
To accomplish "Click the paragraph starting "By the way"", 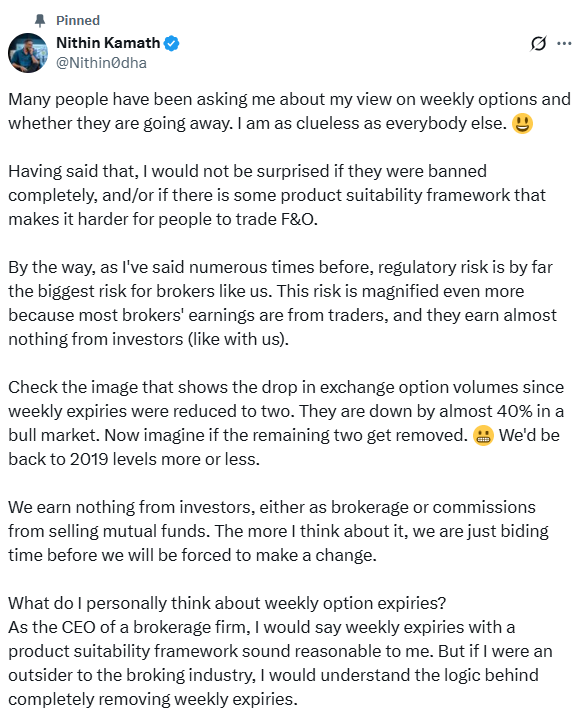I will (x=283, y=303).
